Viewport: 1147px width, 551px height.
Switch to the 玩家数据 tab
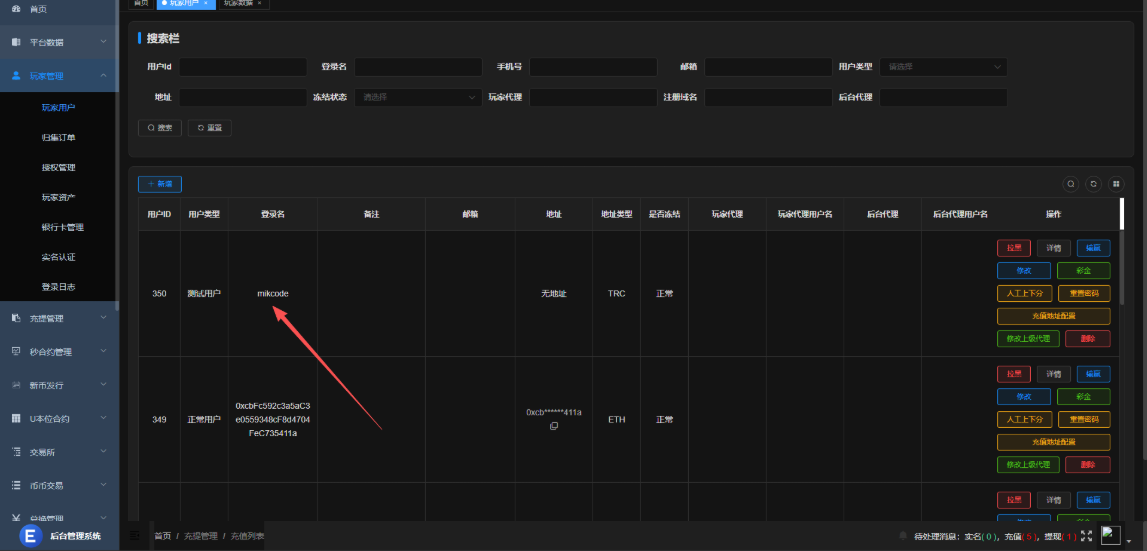[238, 4]
